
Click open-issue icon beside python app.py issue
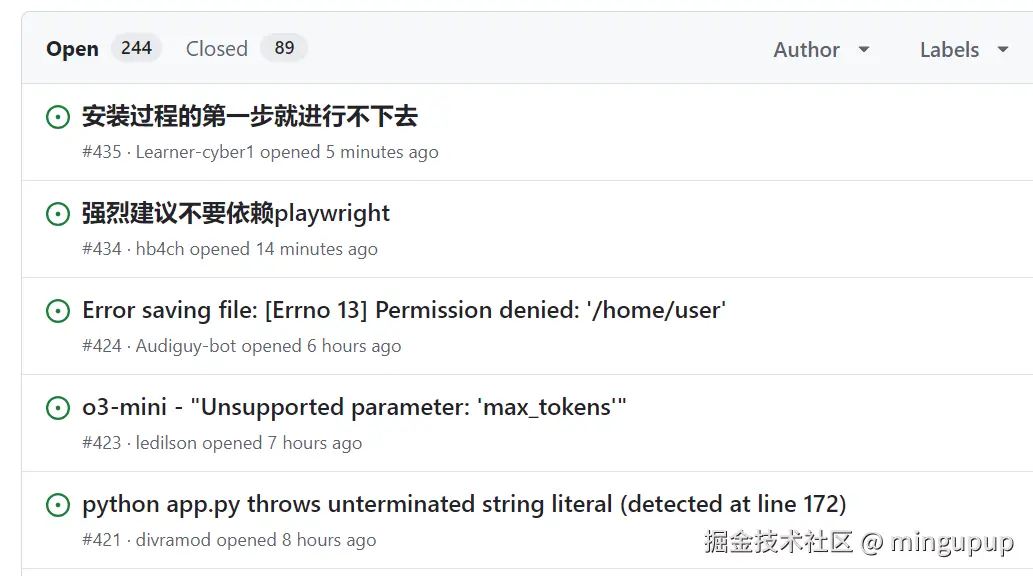pos(58,505)
